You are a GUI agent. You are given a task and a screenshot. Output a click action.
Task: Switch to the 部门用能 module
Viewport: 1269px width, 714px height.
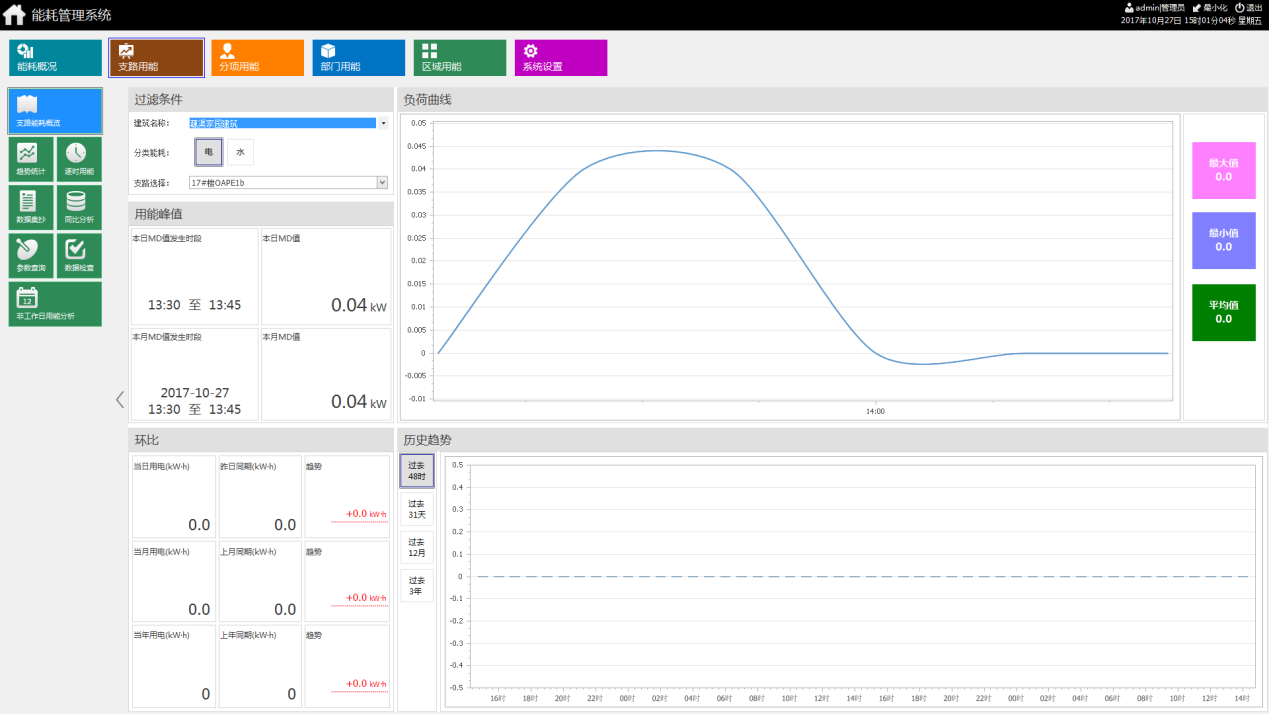click(x=359, y=58)
